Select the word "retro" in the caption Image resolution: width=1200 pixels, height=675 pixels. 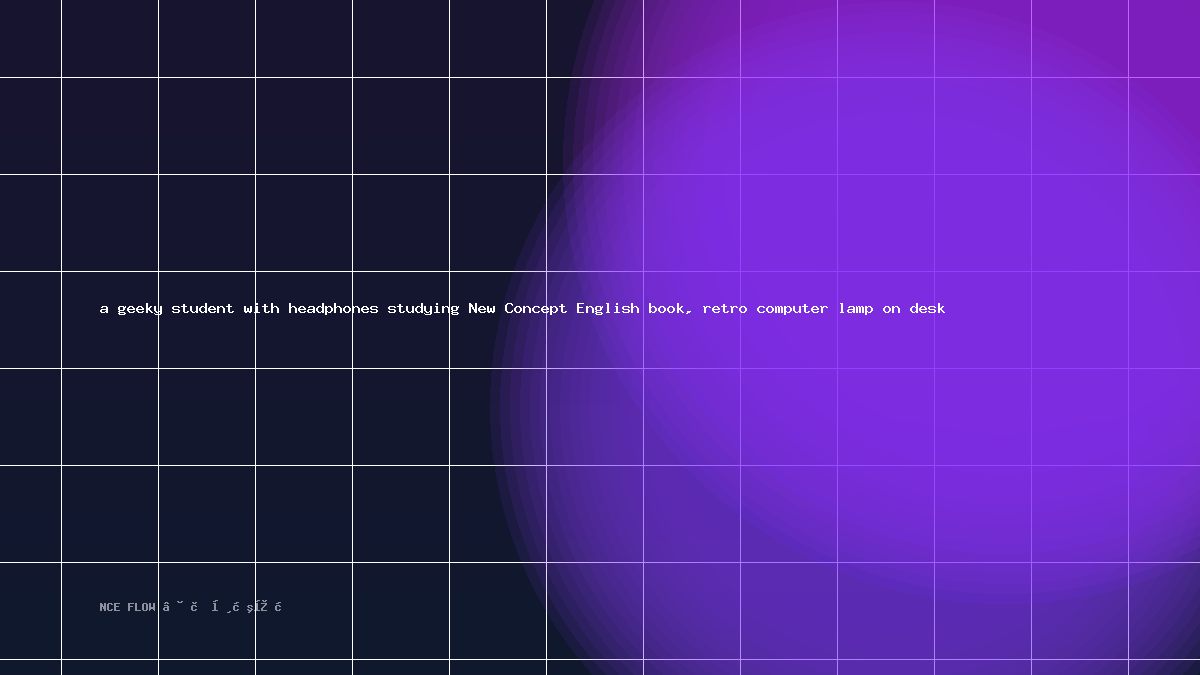pyautogui.click(x=725, y=308)
